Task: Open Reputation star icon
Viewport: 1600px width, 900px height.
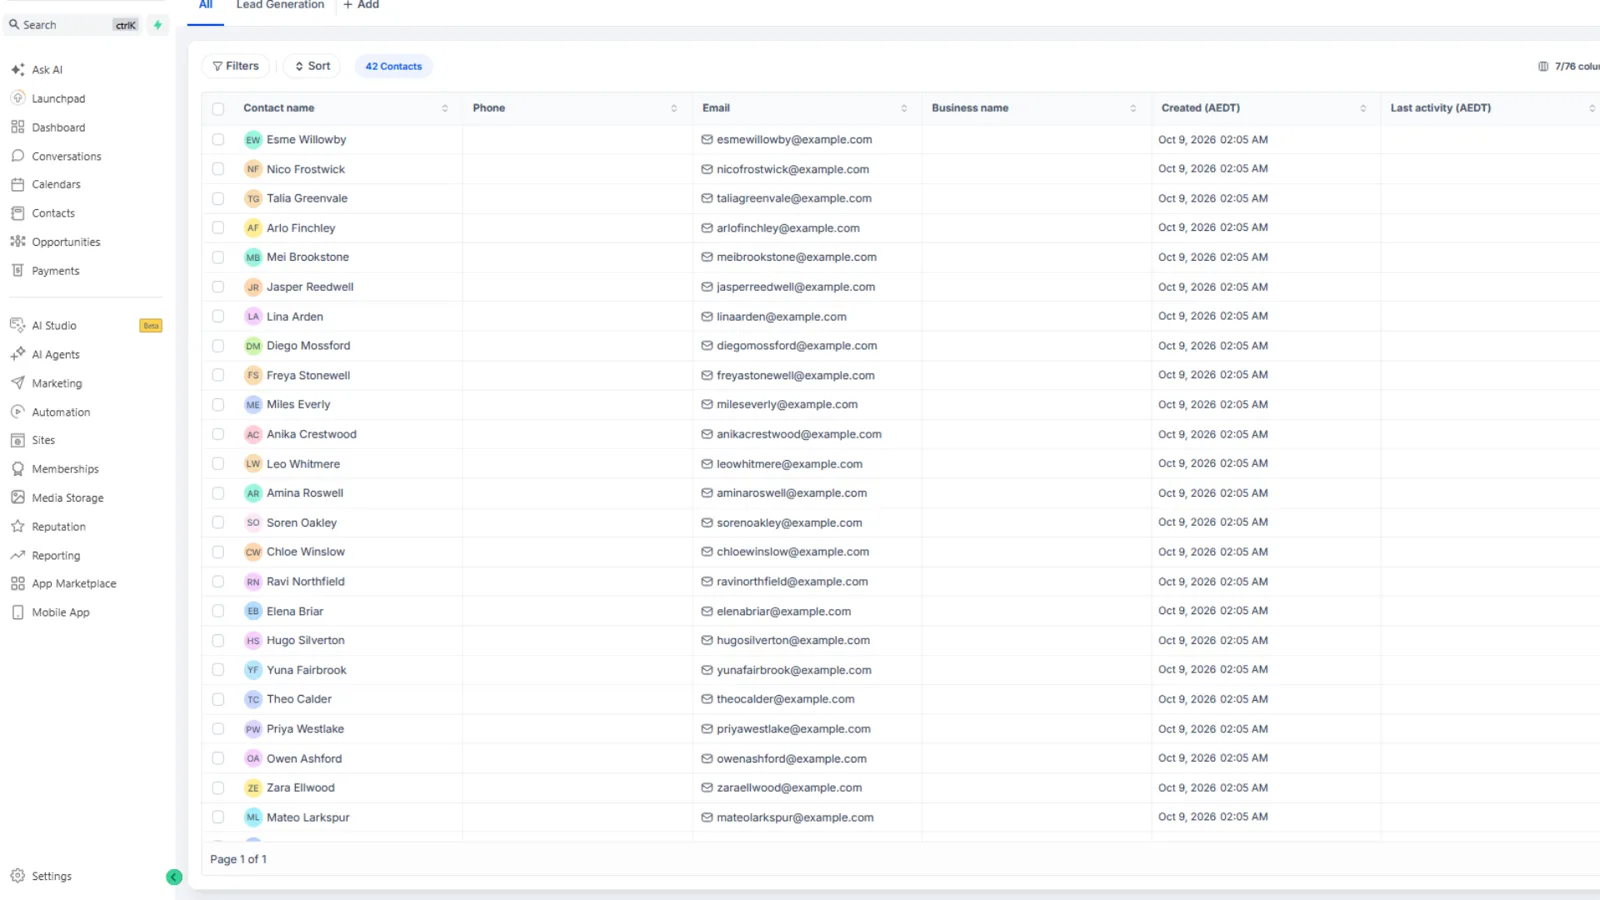Action: point(18,526)
